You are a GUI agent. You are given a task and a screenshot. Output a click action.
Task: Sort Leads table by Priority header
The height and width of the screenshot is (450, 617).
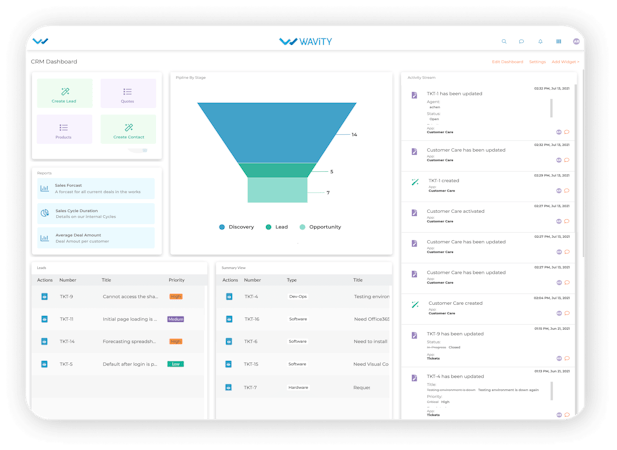pos(177,280)
